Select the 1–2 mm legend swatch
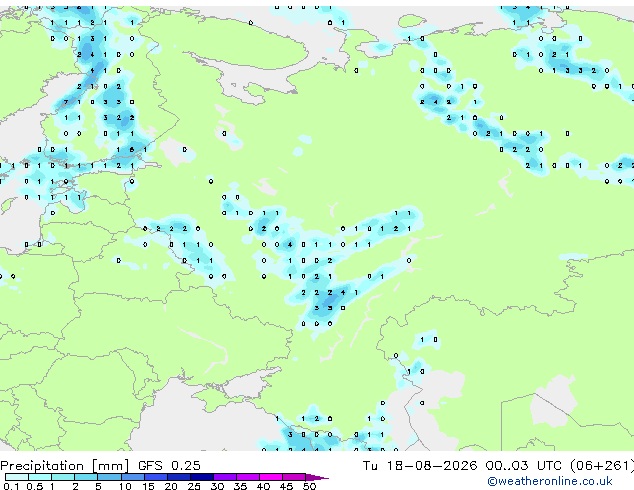 click(x=63, y=477)
